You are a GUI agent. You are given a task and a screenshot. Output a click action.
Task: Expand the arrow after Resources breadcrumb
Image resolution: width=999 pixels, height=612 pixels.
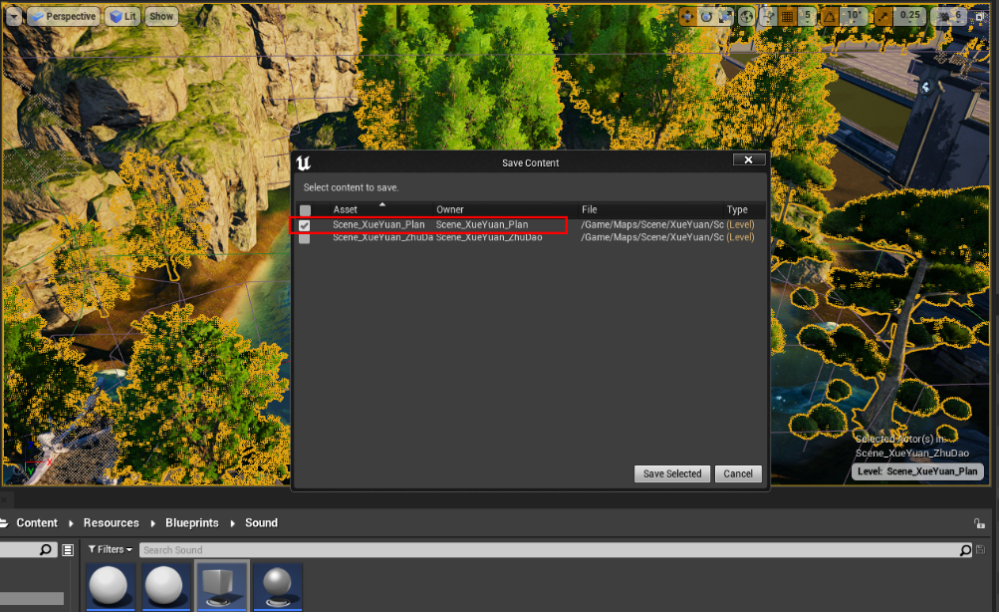[x=153, y=523]
